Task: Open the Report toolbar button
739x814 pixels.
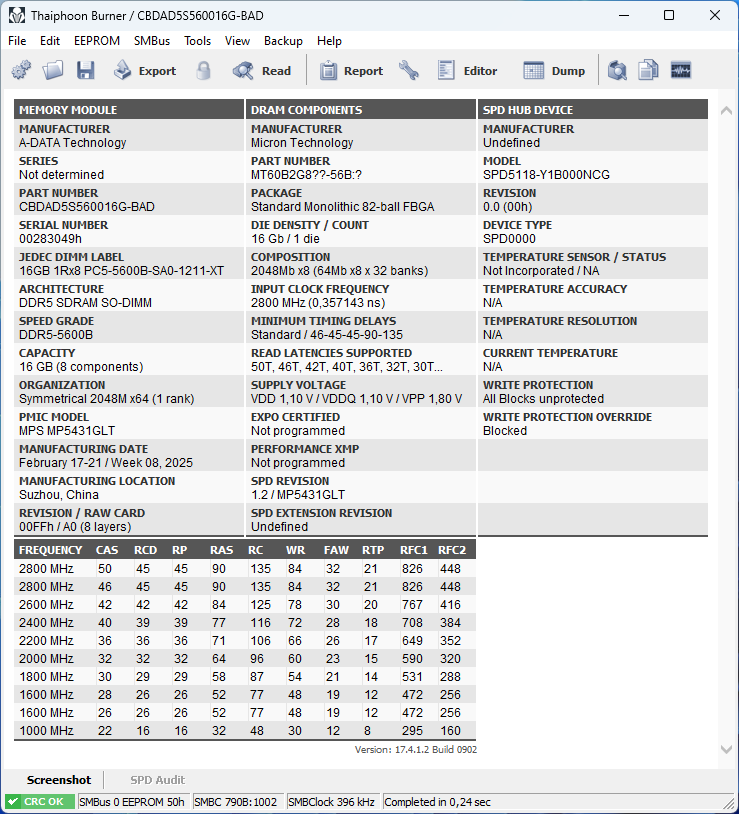Action: (351, 71)
